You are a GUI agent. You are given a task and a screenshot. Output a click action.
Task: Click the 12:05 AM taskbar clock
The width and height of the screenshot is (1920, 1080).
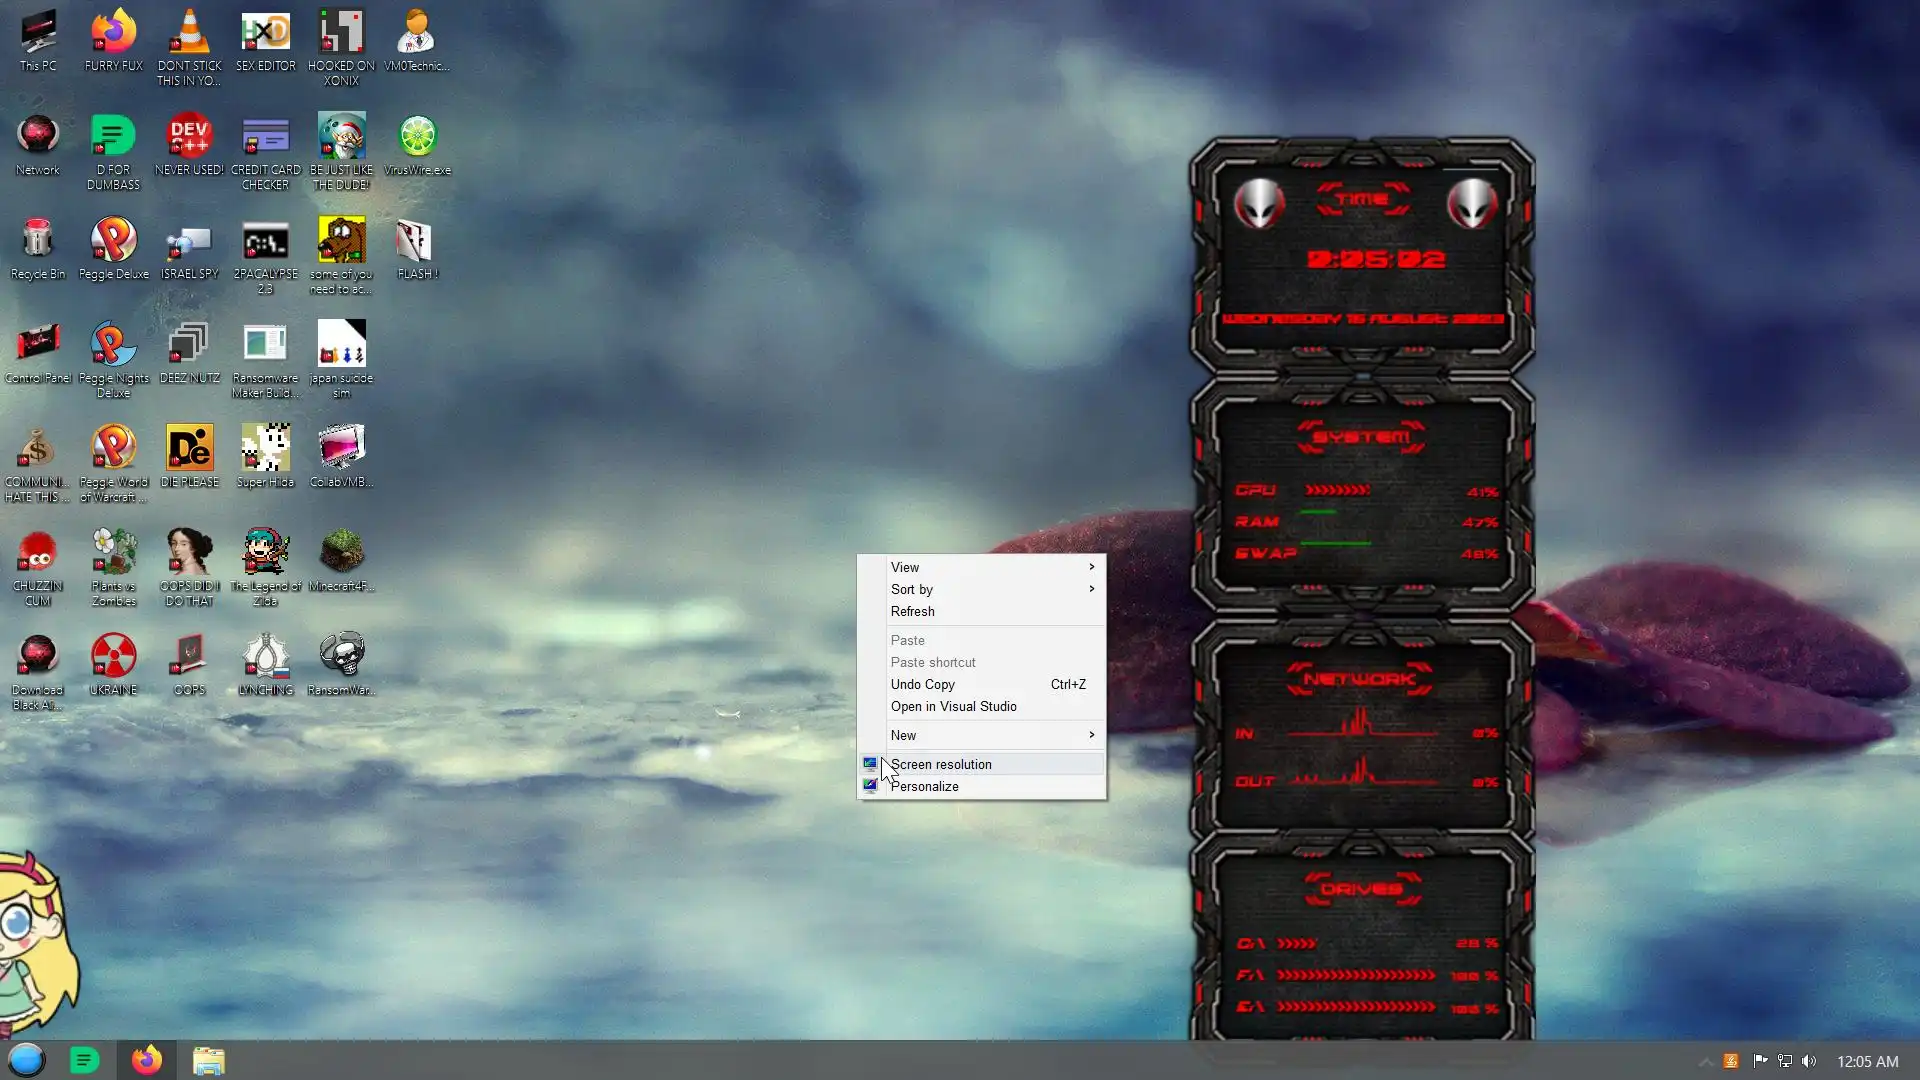click(x=1867, y=1061)
